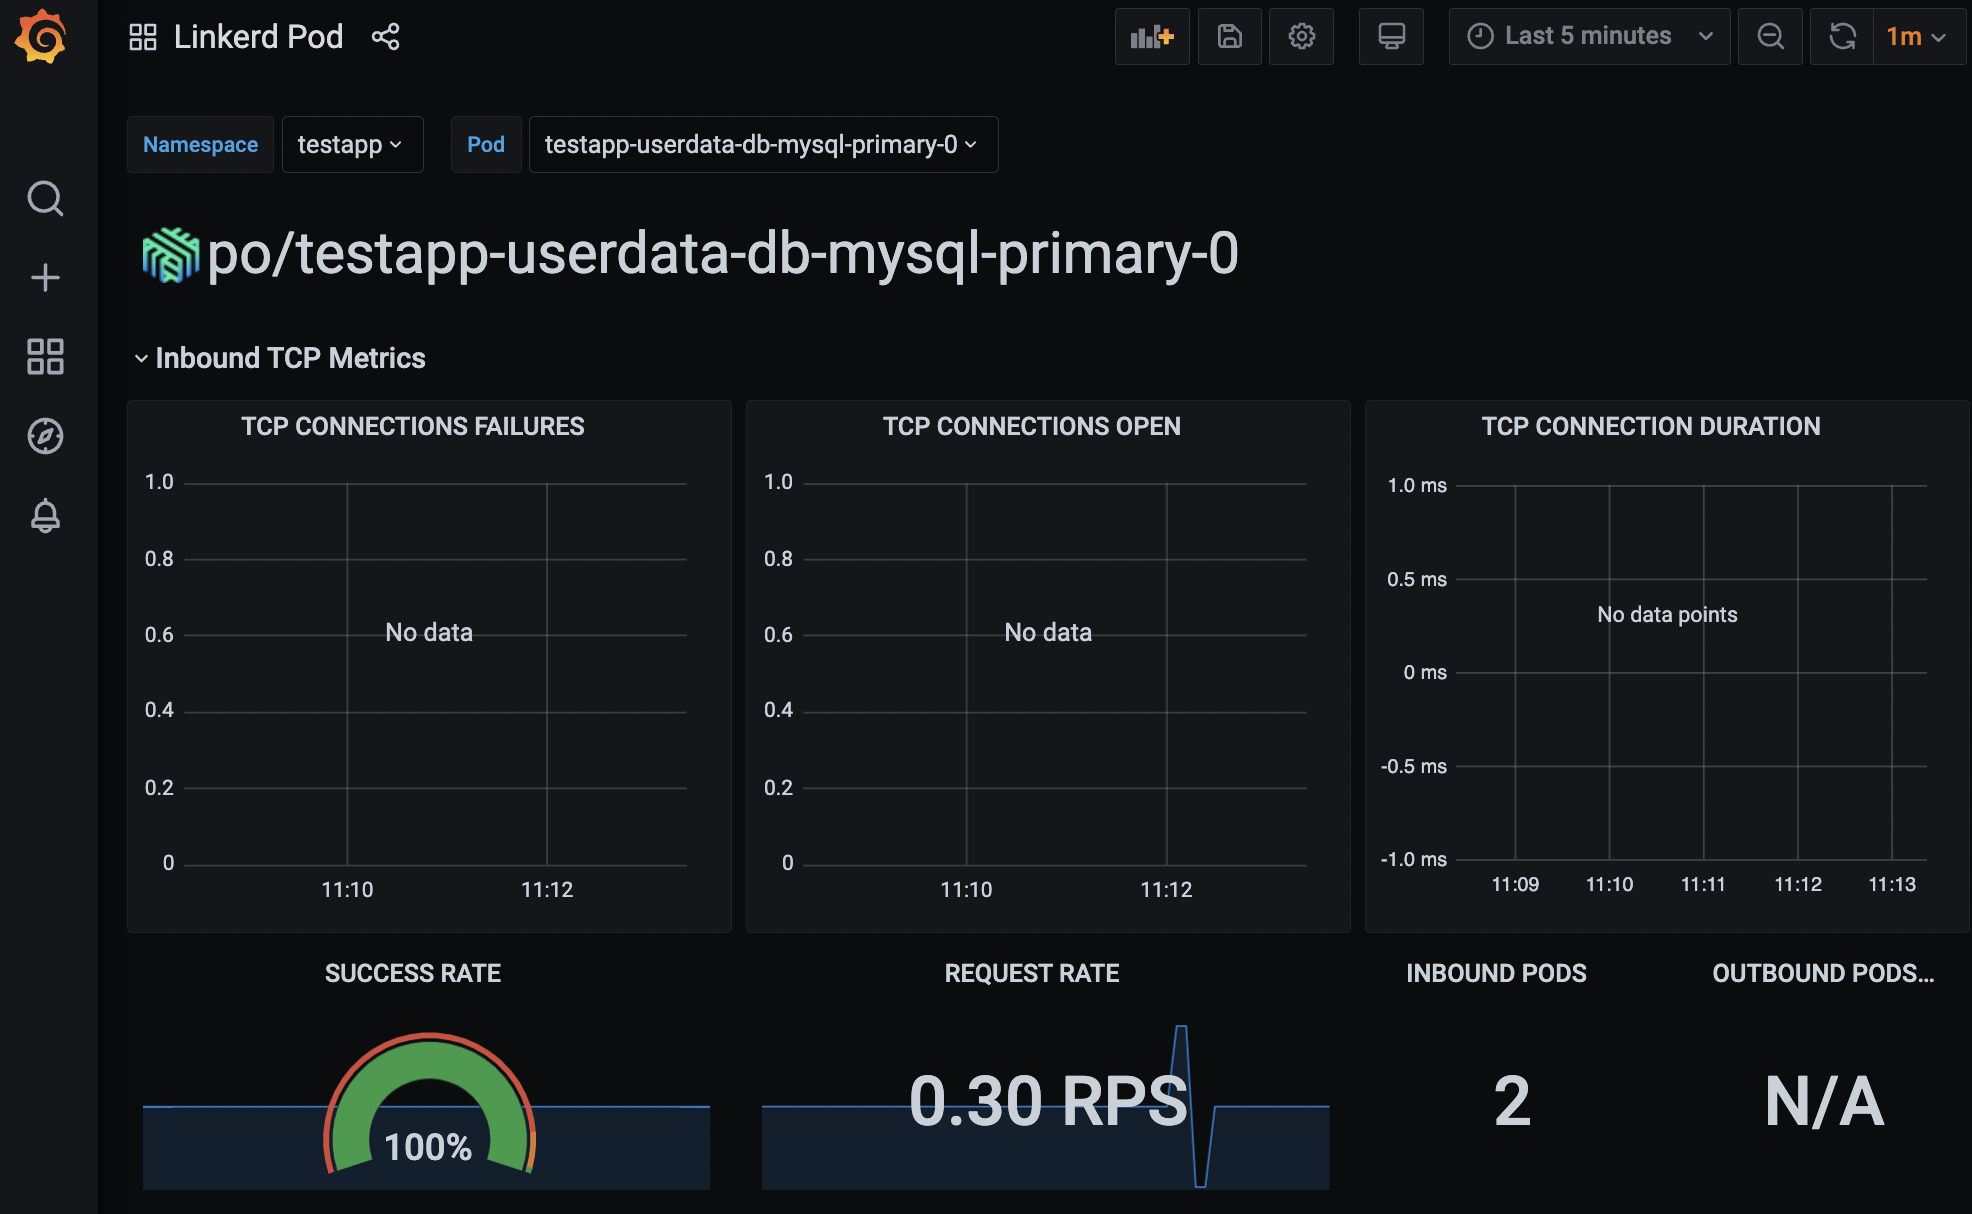Screen dimensions: 1972x1214
Task: Click 'No data points' in TCP Connection Duration
Action: (1667, 614)
